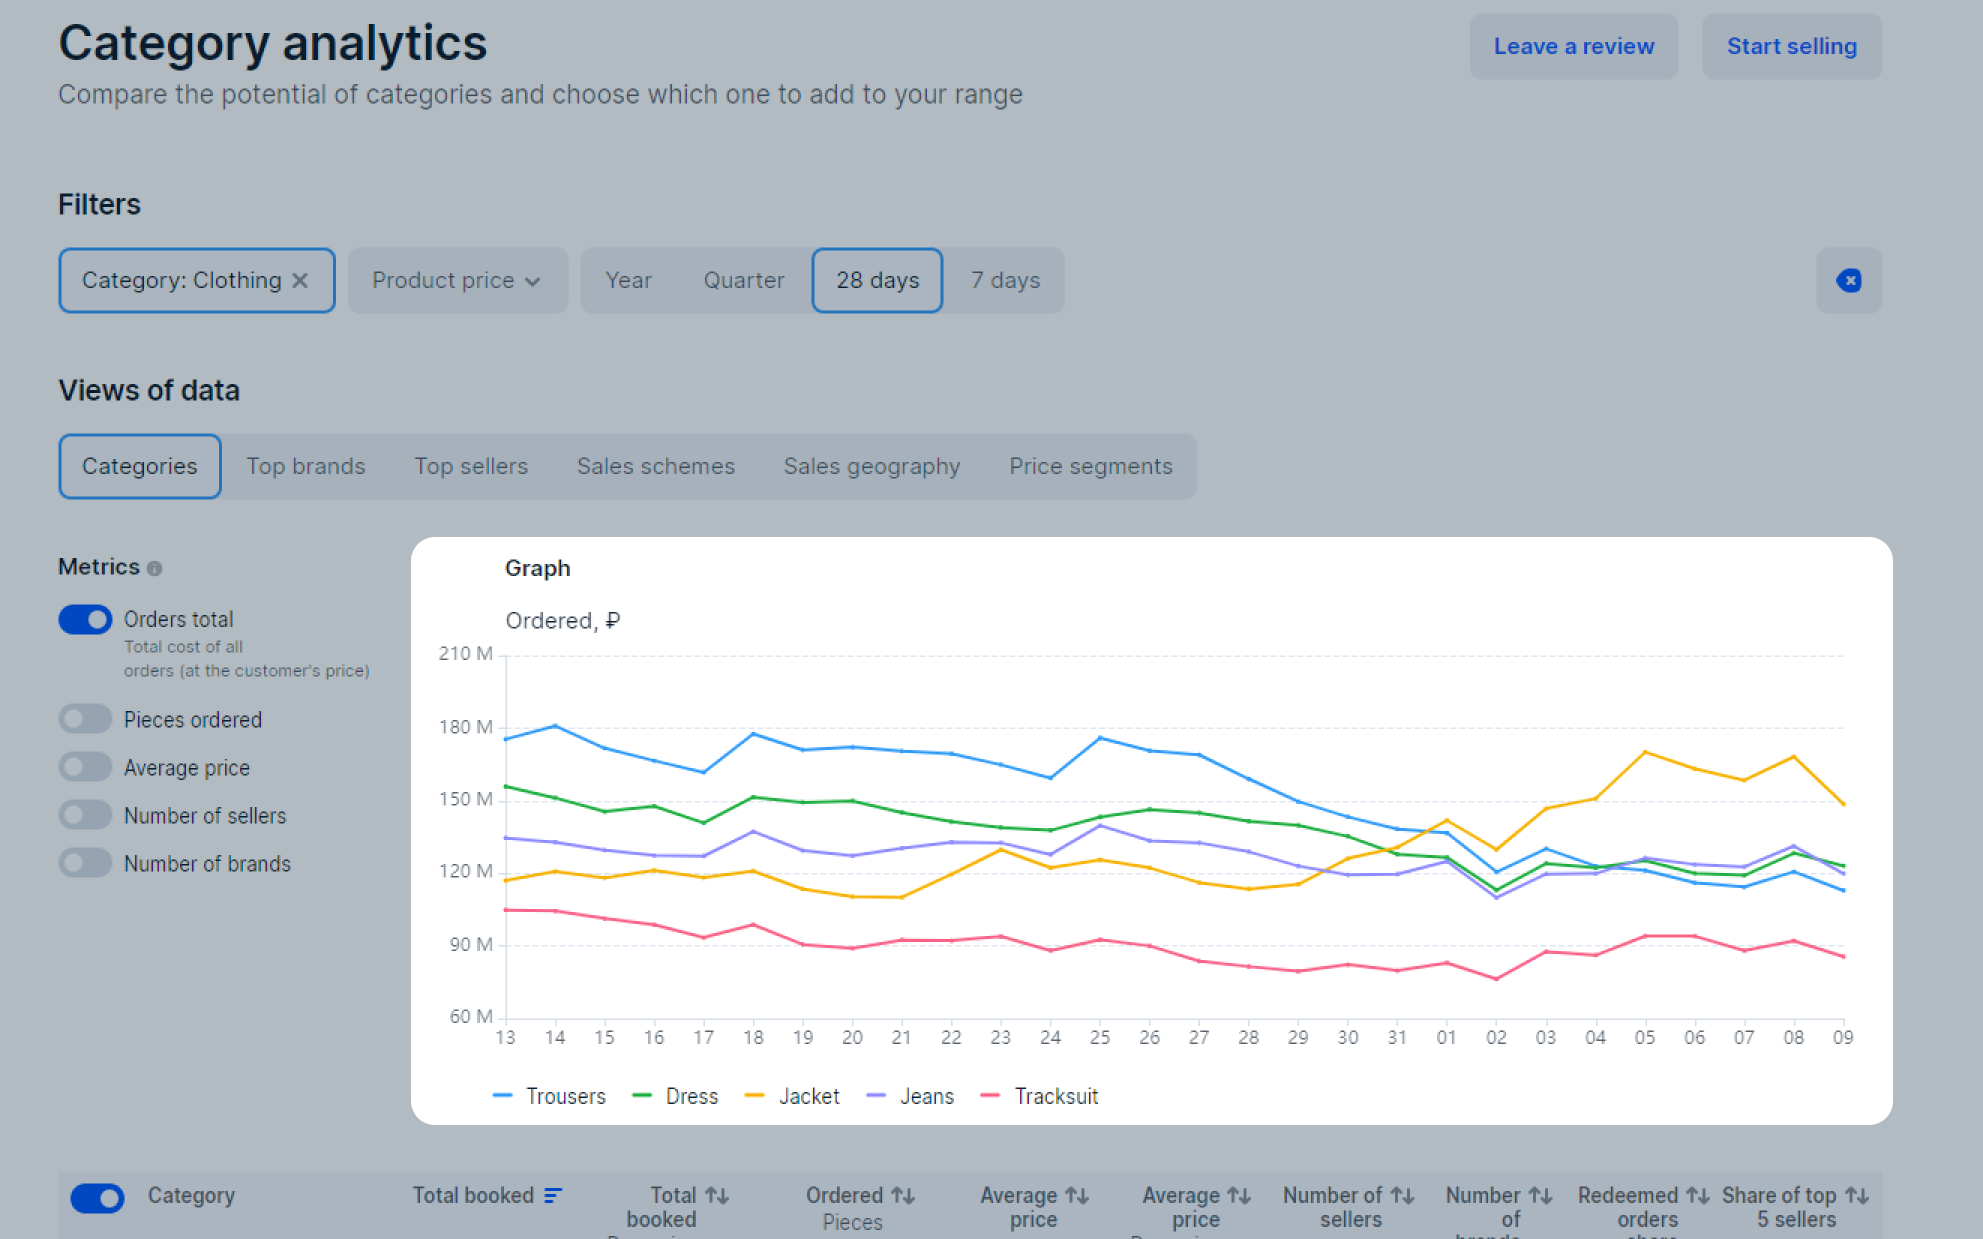Enable the Pieces ordered toggle
Screen dimensions: 1983x1239
point(85,719)
